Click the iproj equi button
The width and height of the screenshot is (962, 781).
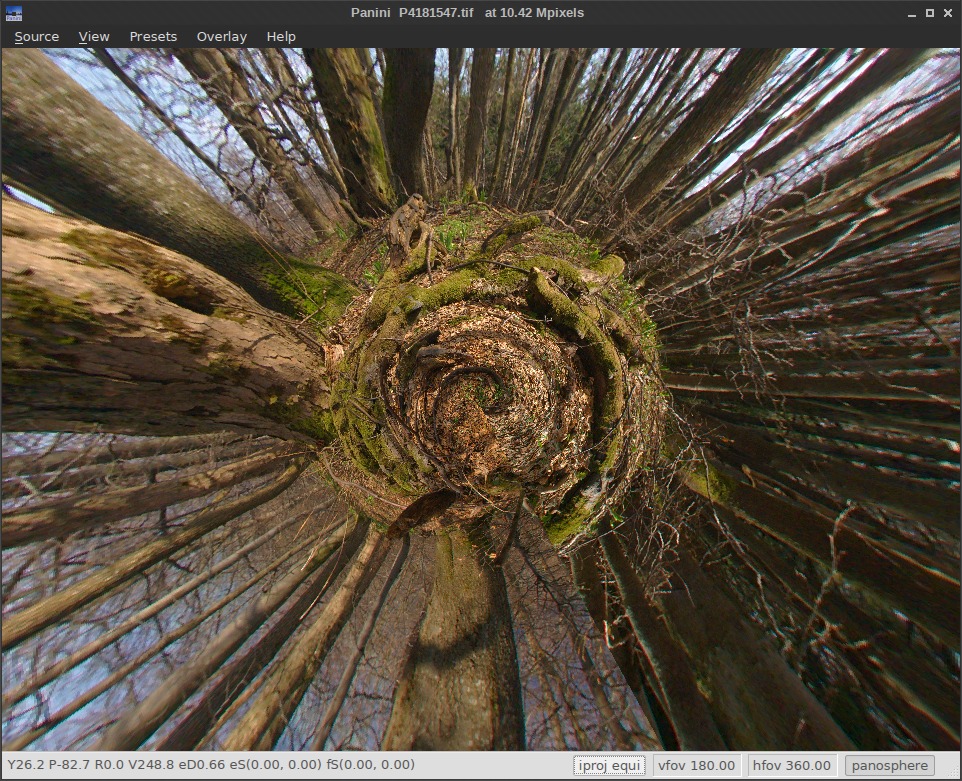[609, 765]
